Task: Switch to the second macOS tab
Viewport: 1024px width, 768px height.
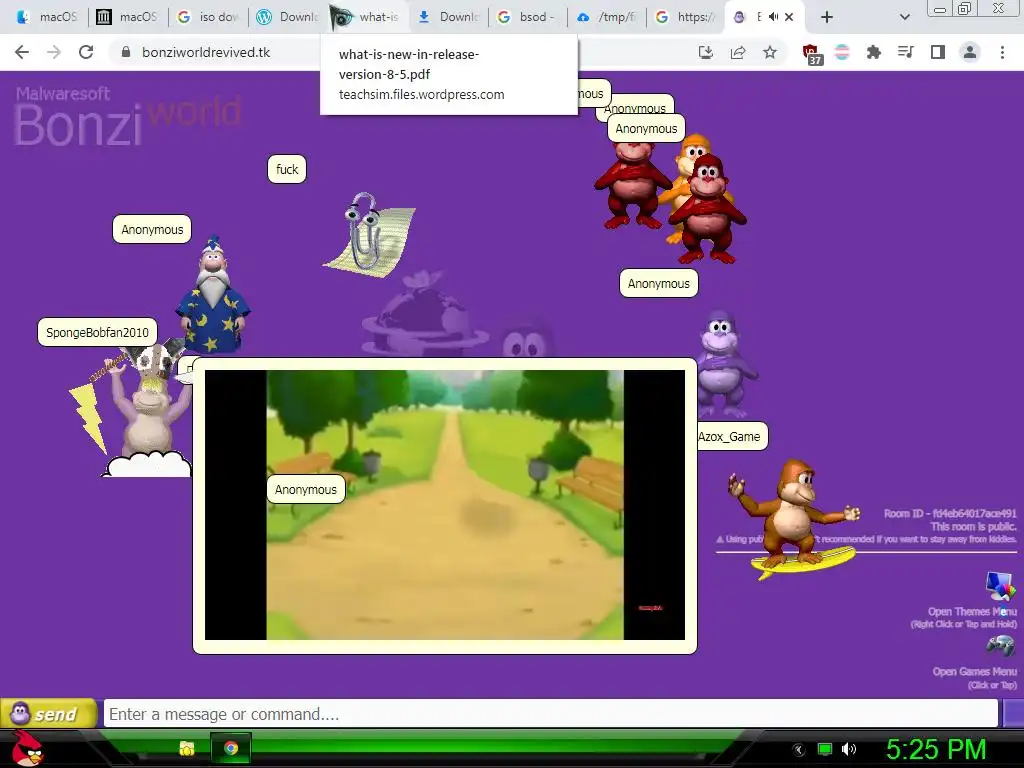Action: [x=127, y=17]
